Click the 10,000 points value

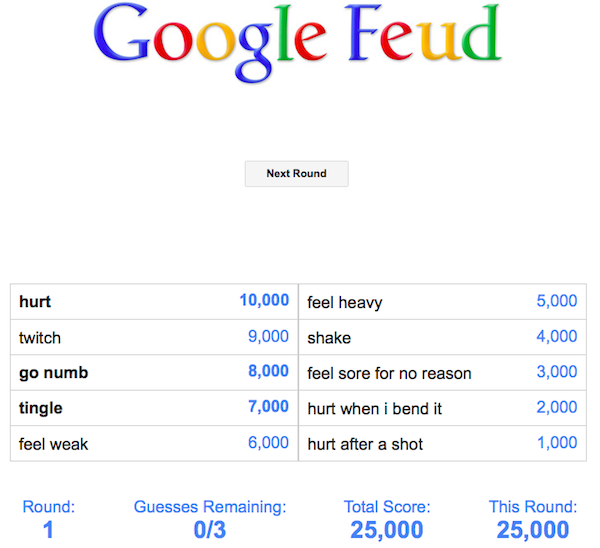(x=264, y=300)
